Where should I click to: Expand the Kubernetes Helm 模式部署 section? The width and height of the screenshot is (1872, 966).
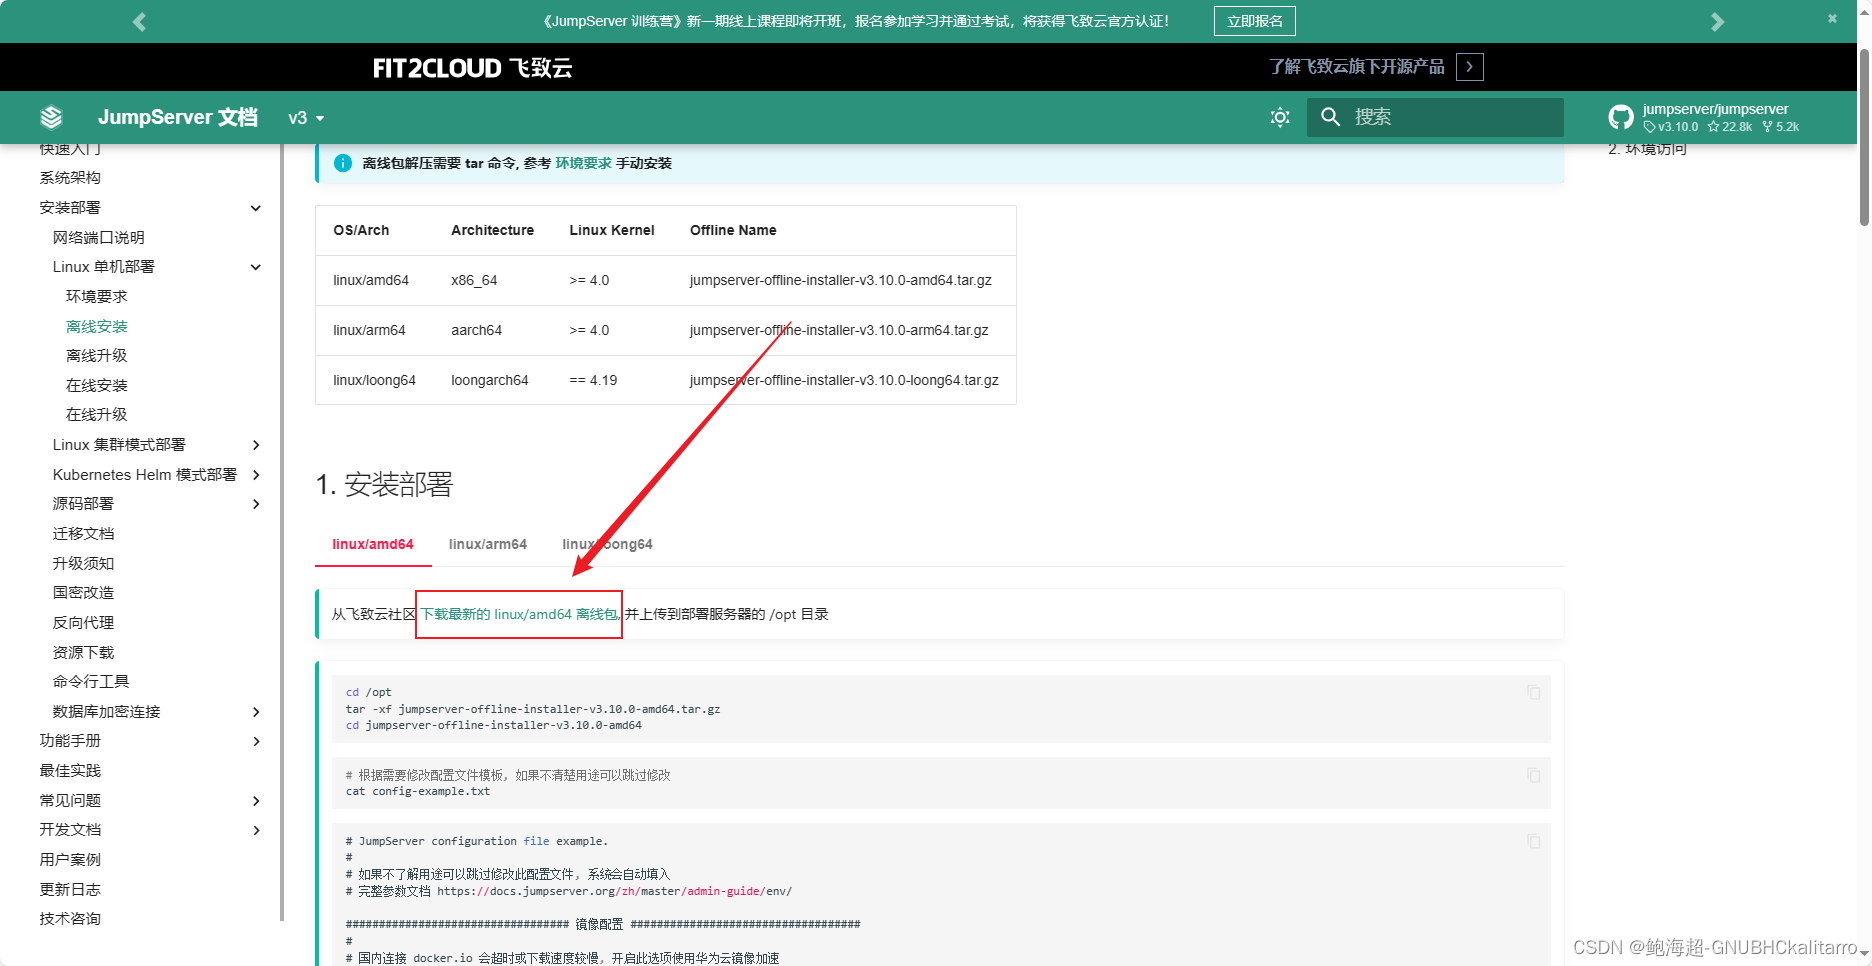click(258, 475)
